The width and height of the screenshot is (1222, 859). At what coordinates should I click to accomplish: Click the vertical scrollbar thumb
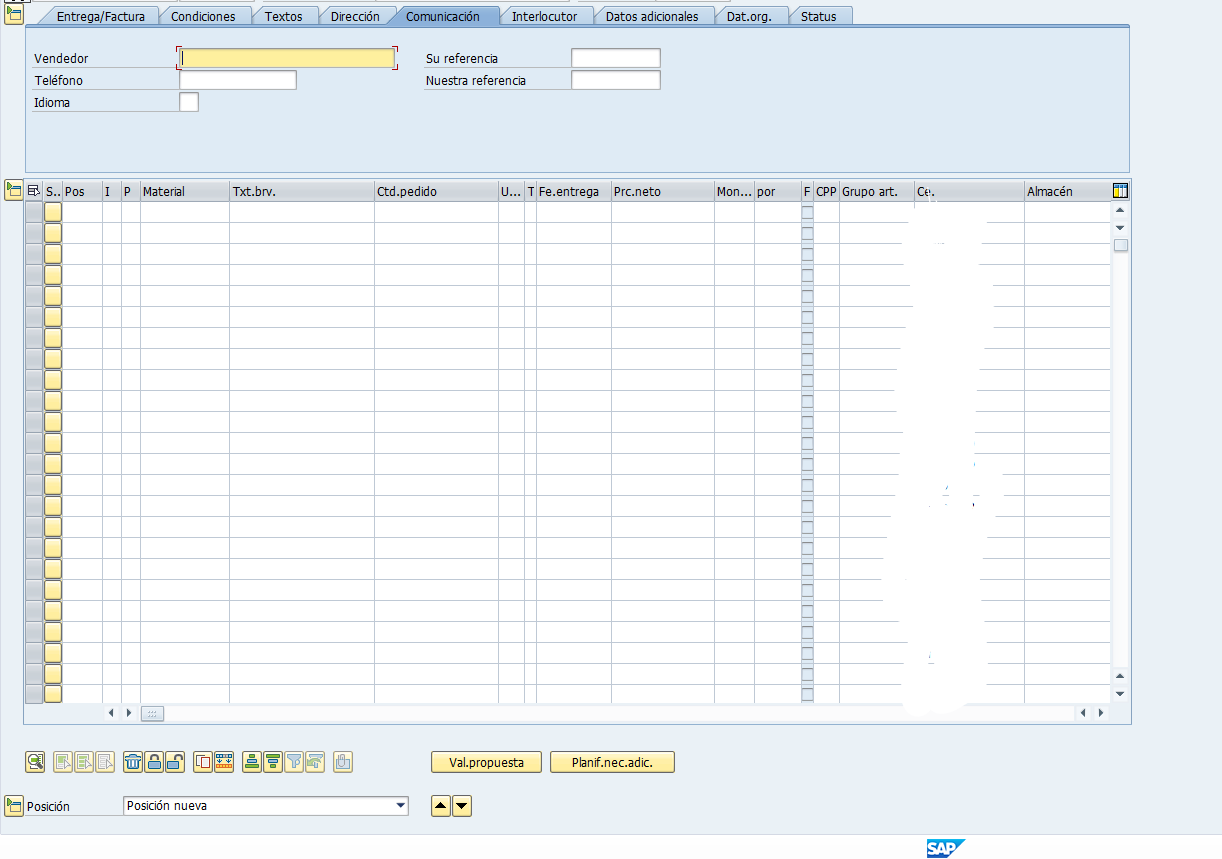[x=1121, y=245]
